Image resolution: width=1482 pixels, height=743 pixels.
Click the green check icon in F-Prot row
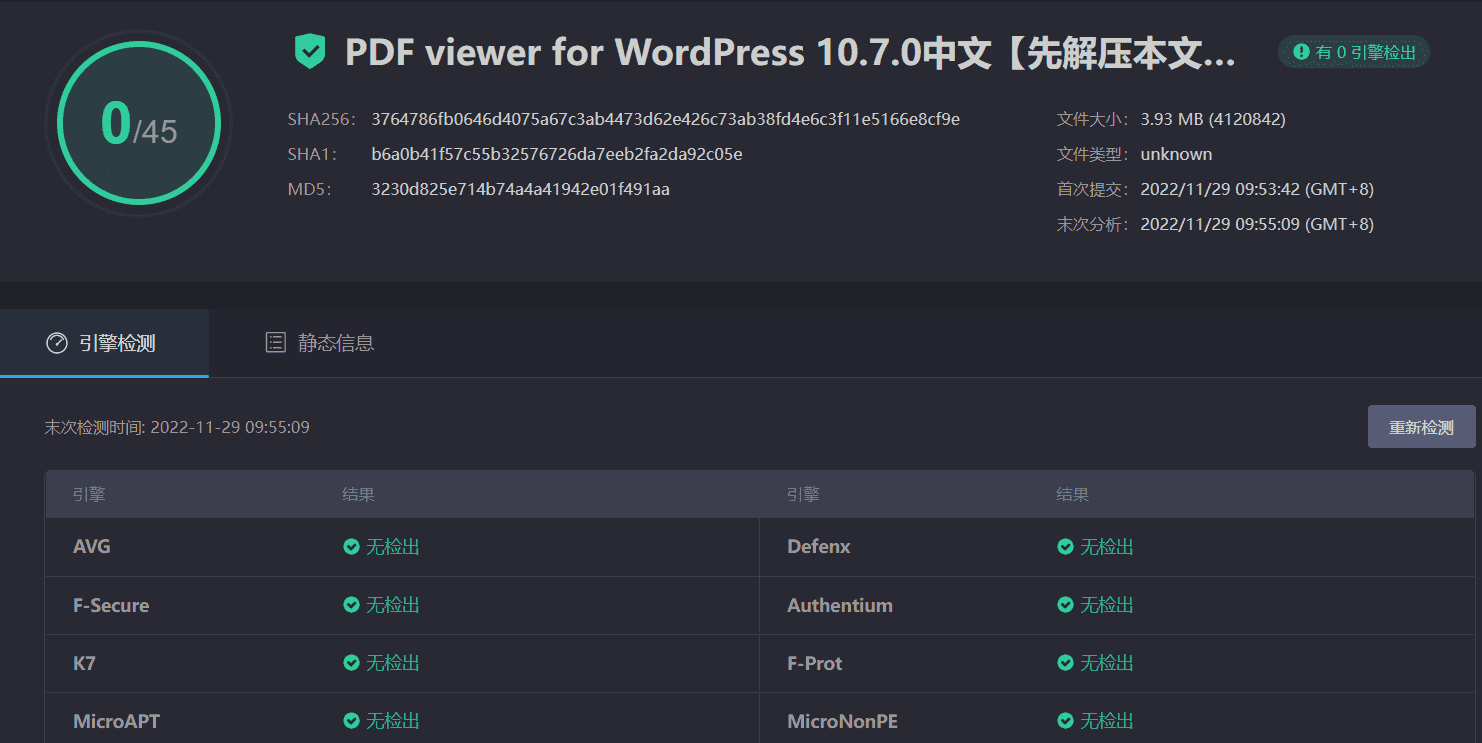click(1065, 663)
